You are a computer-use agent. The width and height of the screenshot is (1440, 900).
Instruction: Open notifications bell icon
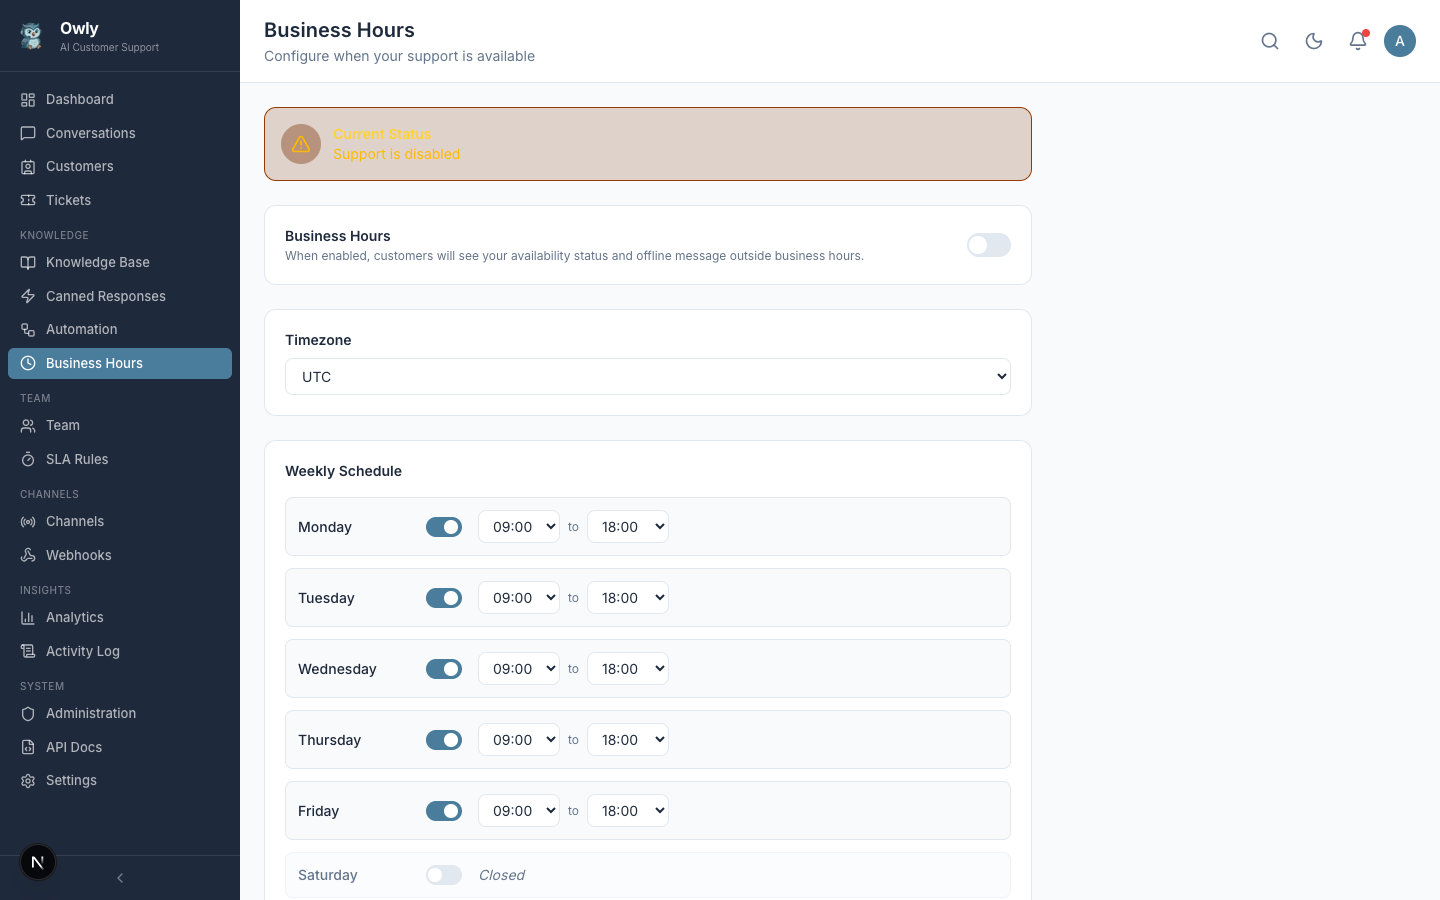coord(1358,41)
